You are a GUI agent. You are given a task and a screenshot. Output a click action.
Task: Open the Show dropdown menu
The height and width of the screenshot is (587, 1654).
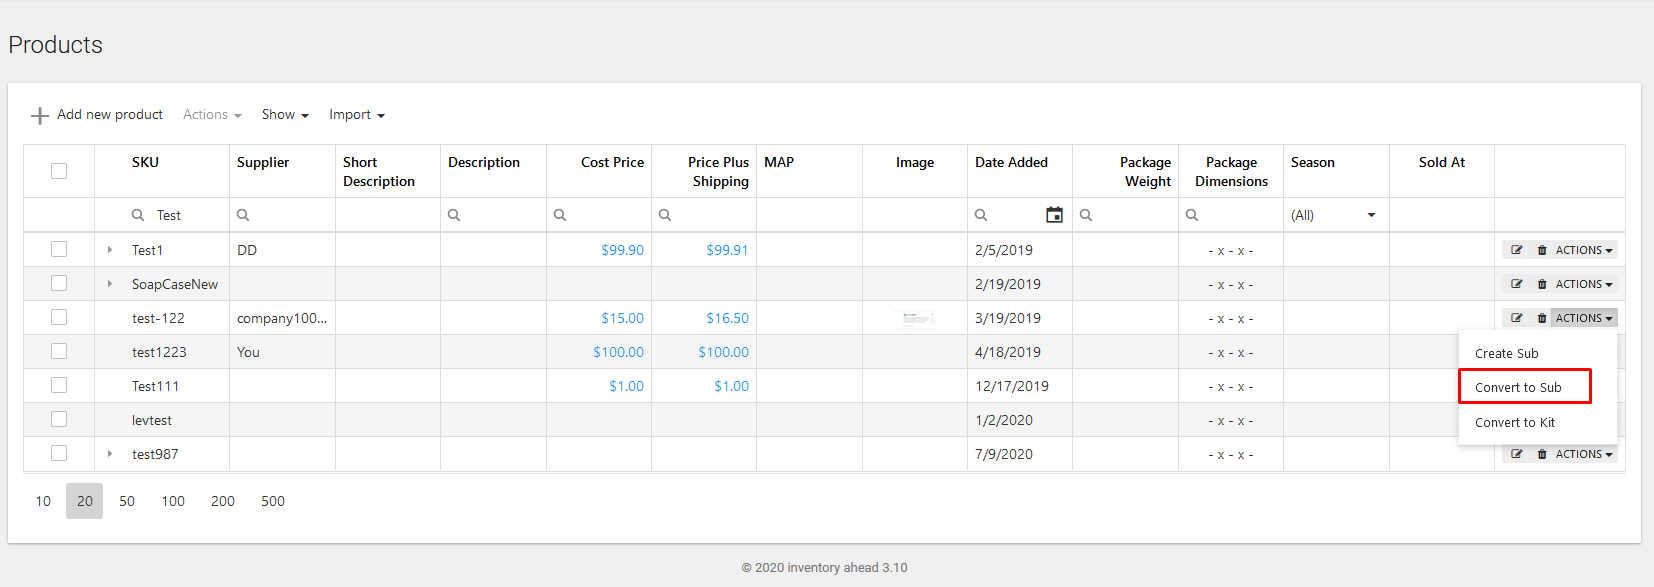(x=285, y=115)
